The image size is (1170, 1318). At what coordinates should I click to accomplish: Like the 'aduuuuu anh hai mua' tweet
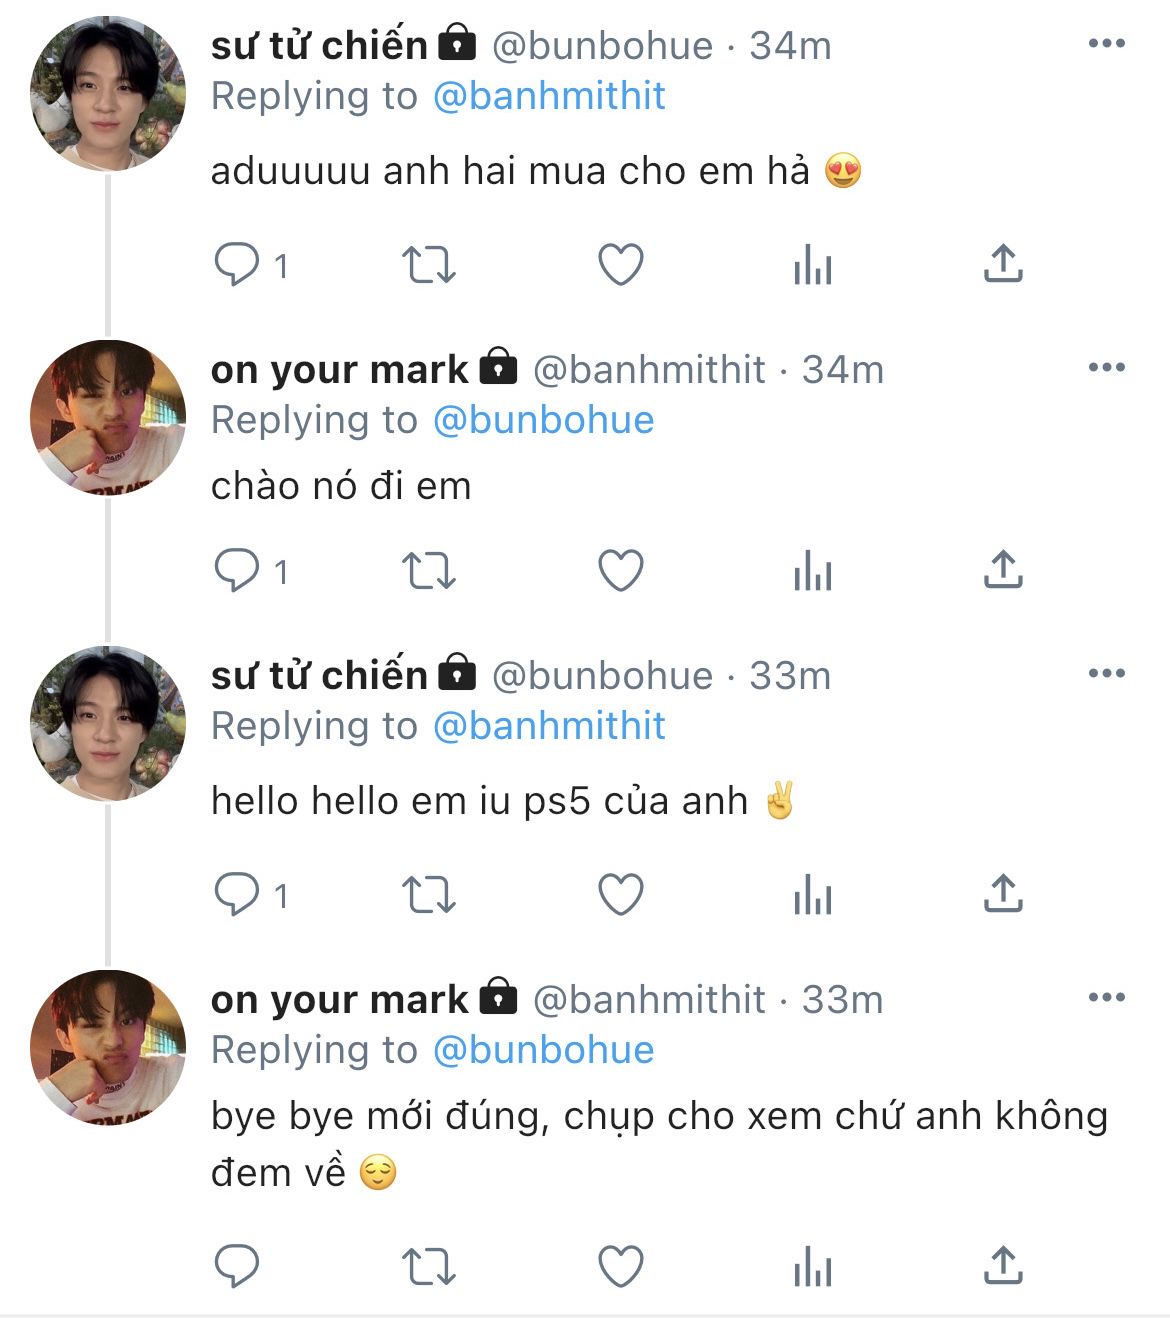620,265
